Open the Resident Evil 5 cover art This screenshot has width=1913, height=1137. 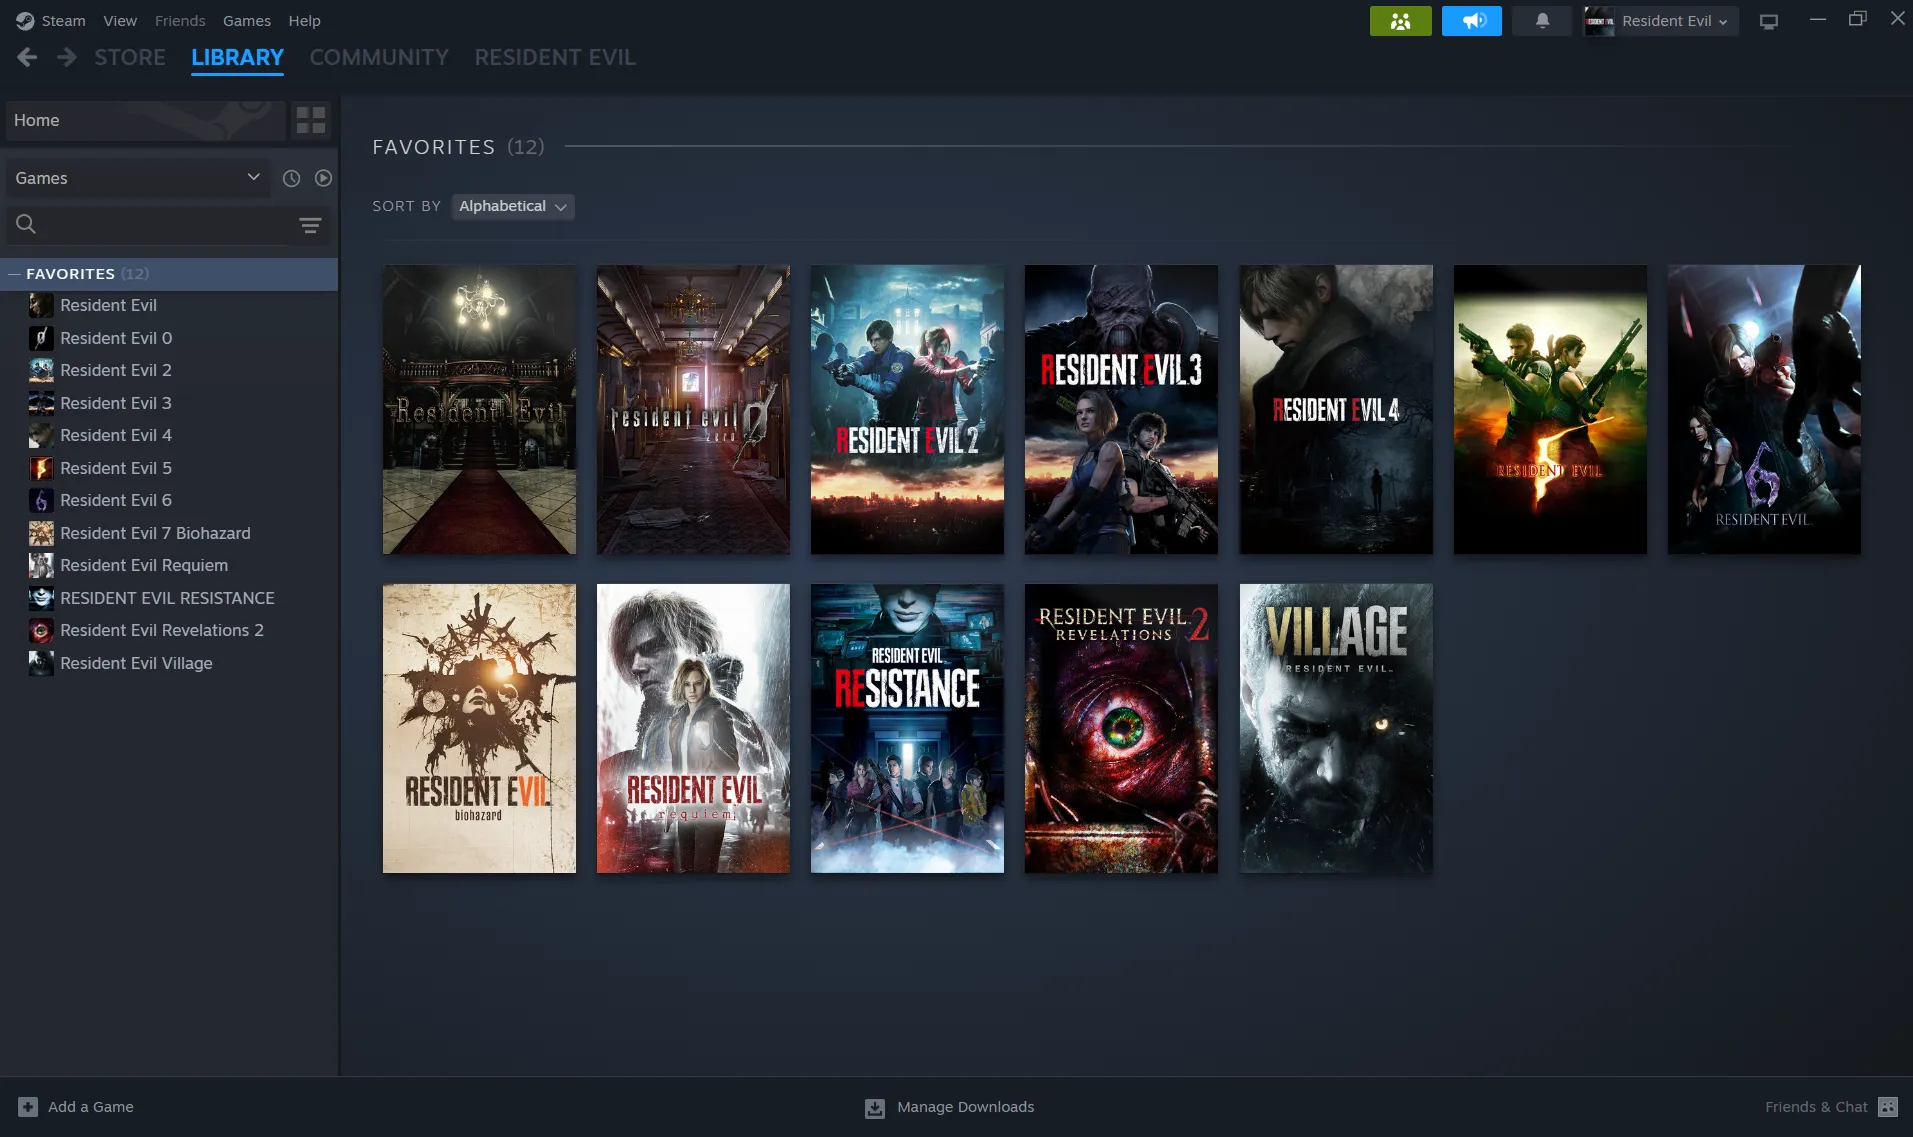(1550, 409)
